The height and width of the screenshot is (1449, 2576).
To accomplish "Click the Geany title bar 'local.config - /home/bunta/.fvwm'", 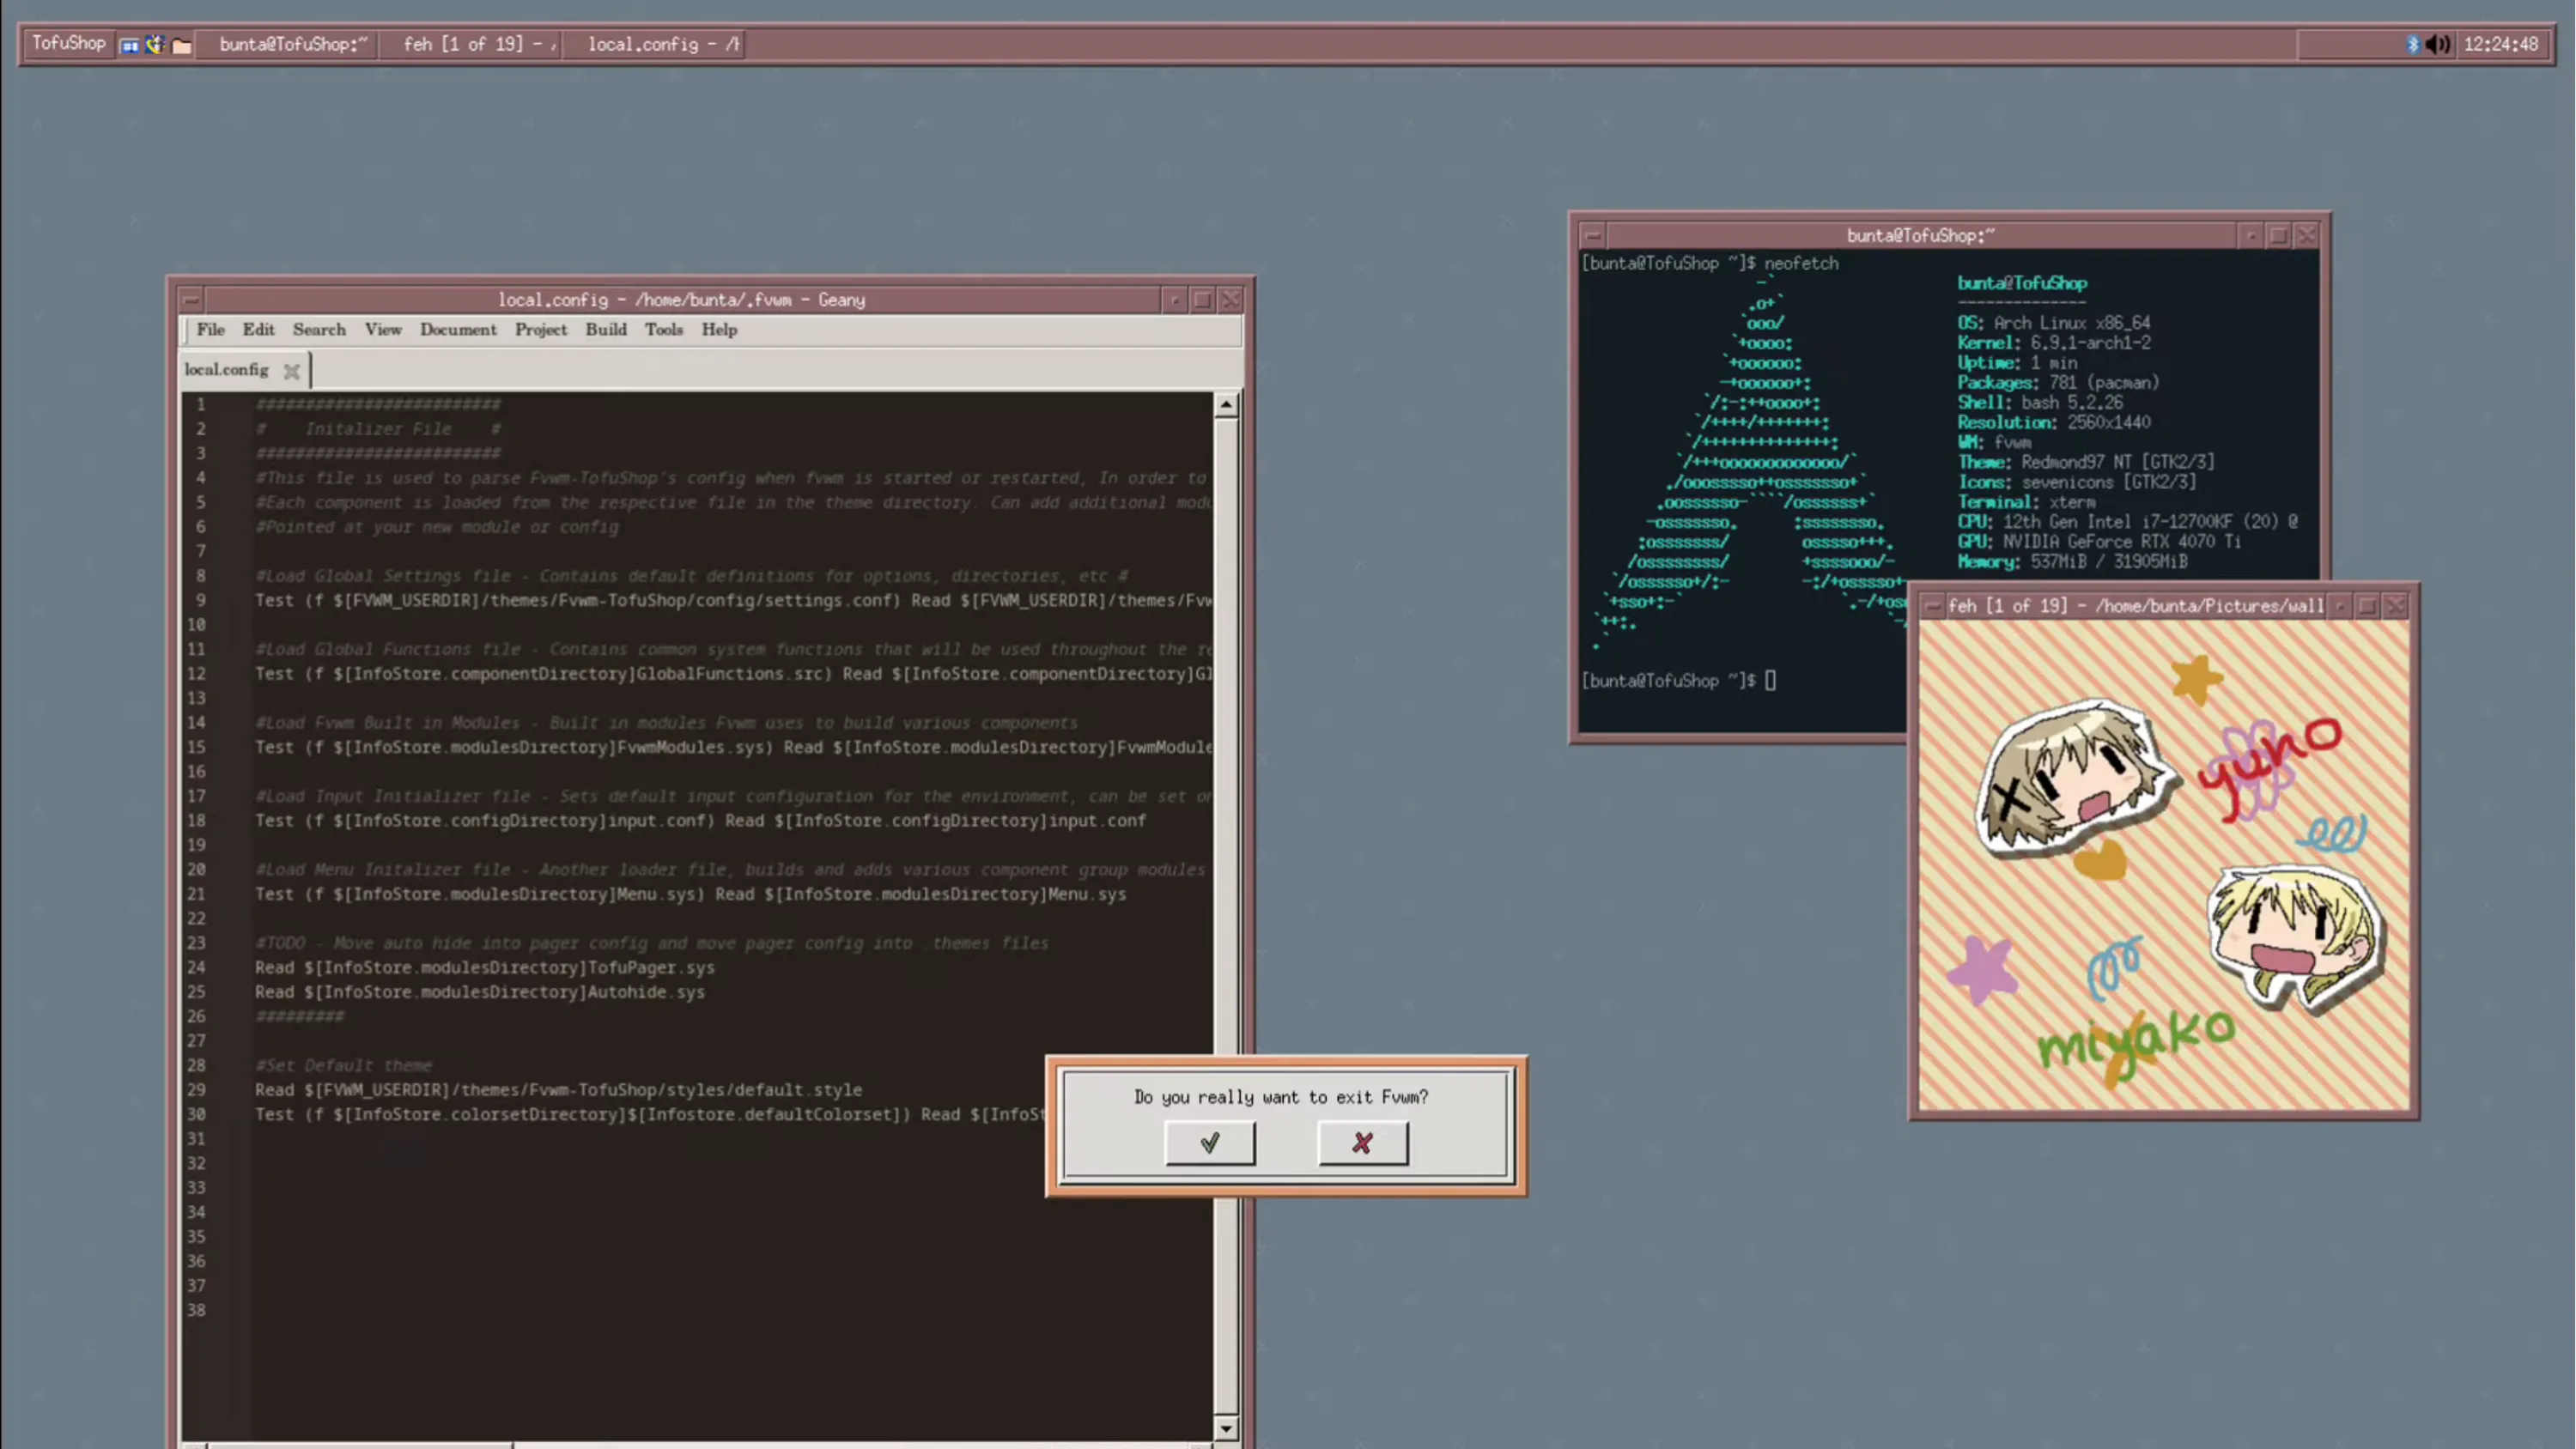I will click(681, 300).
